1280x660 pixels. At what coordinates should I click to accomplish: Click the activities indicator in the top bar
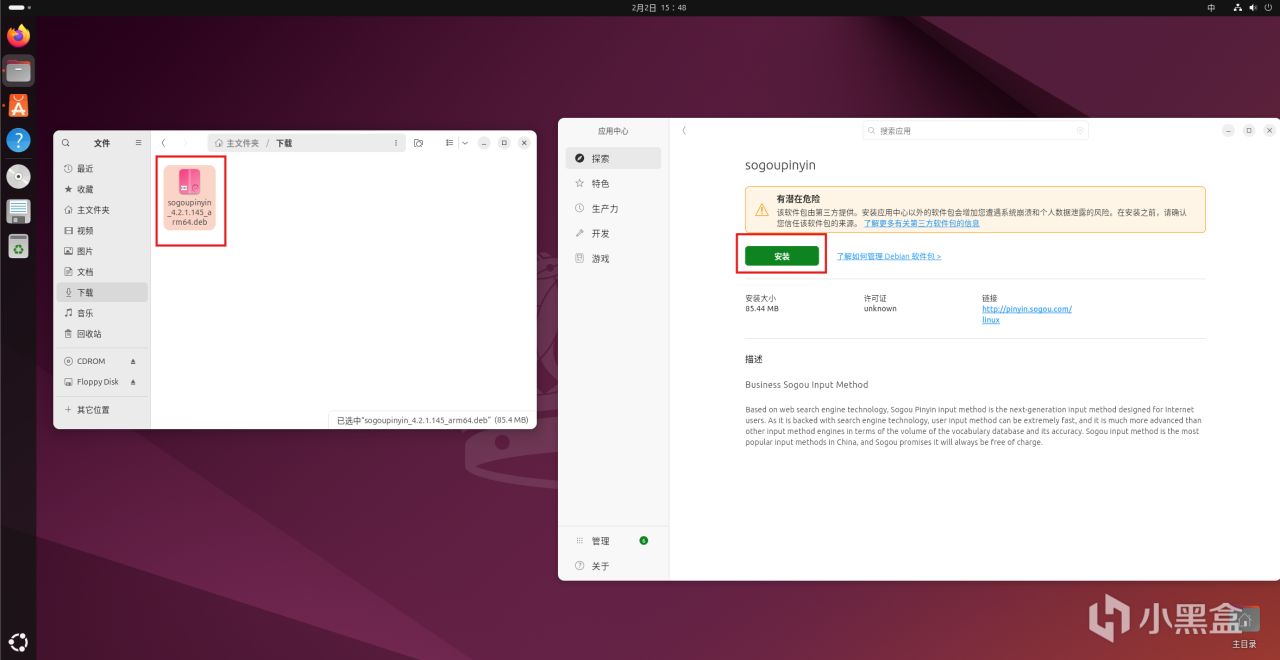(x=17, y=7)
